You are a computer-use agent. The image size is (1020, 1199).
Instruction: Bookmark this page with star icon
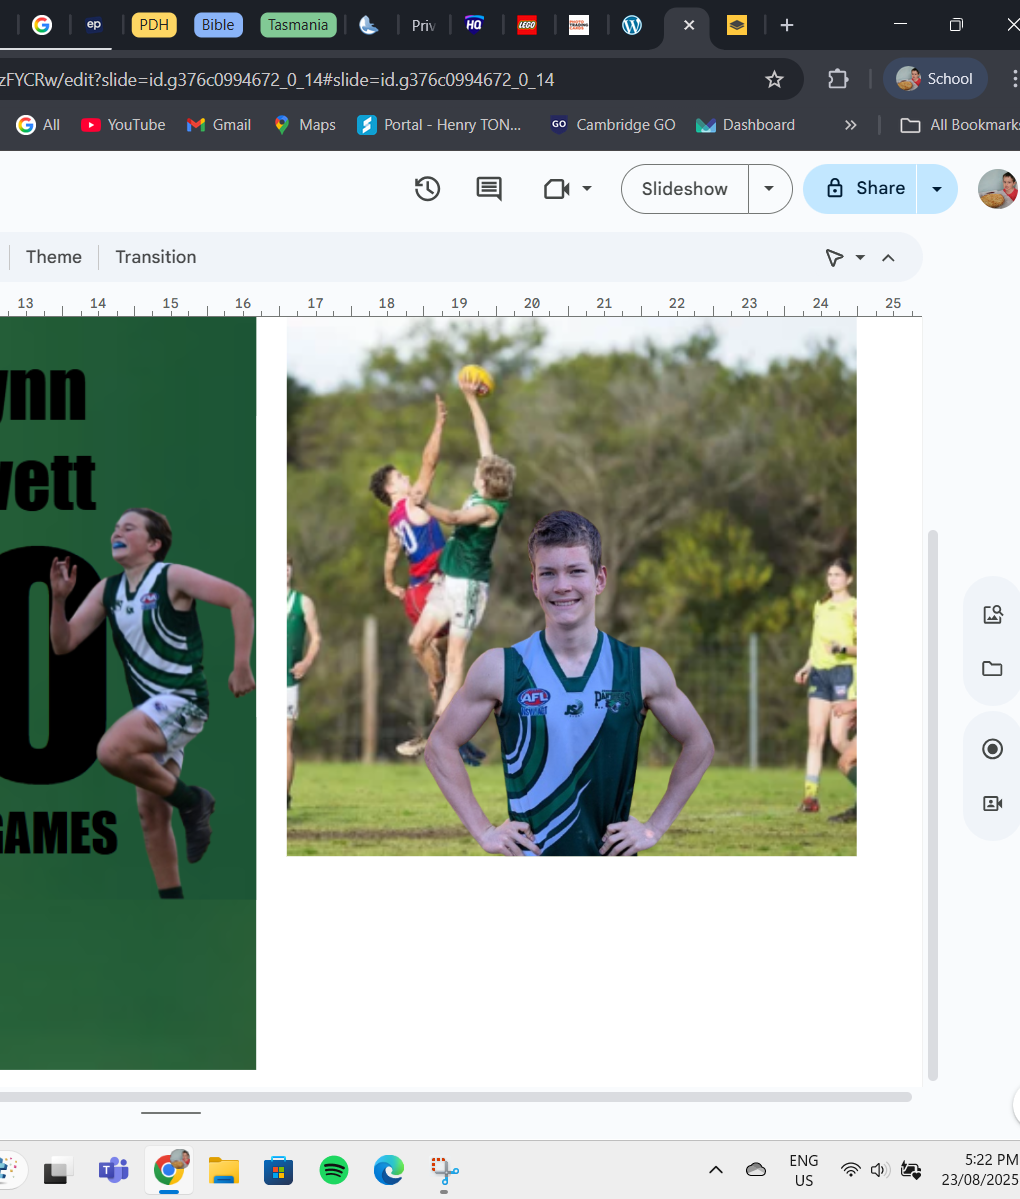774,79
